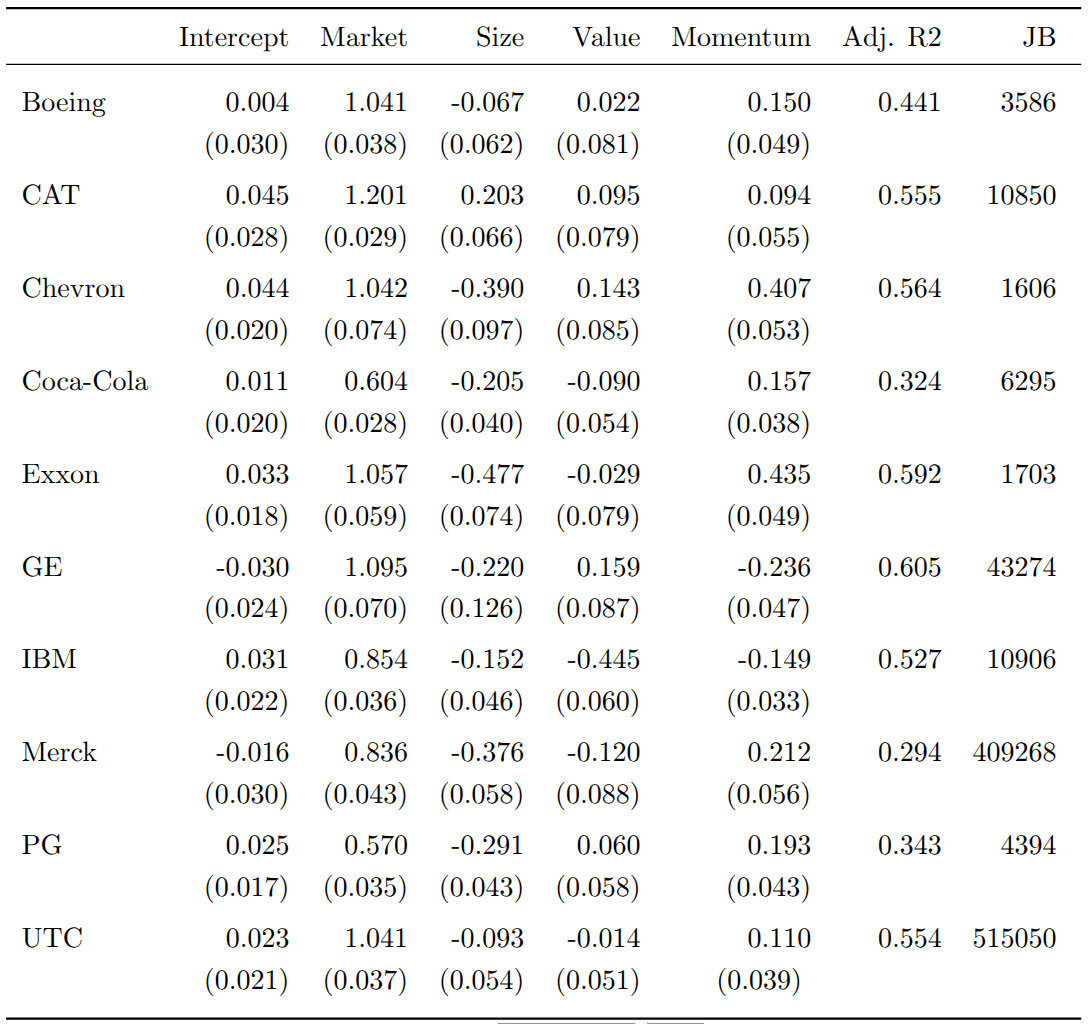Click Merck's JB value 409268
Viewport: 1088px width, 1024px height.
click(1014, 753)
